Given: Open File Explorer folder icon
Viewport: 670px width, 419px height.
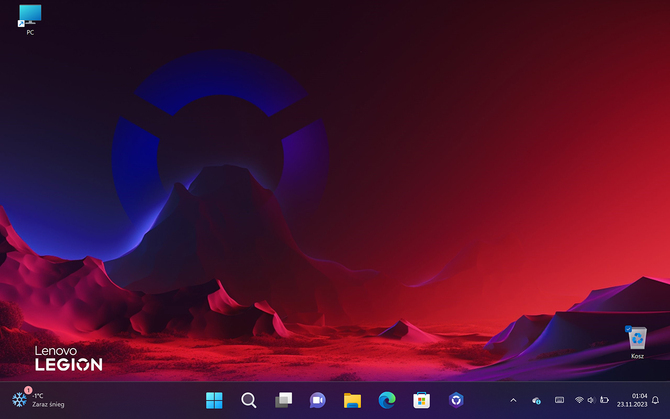Looking at the screenshot, I should pyautogui.click(x=353, y=400).
